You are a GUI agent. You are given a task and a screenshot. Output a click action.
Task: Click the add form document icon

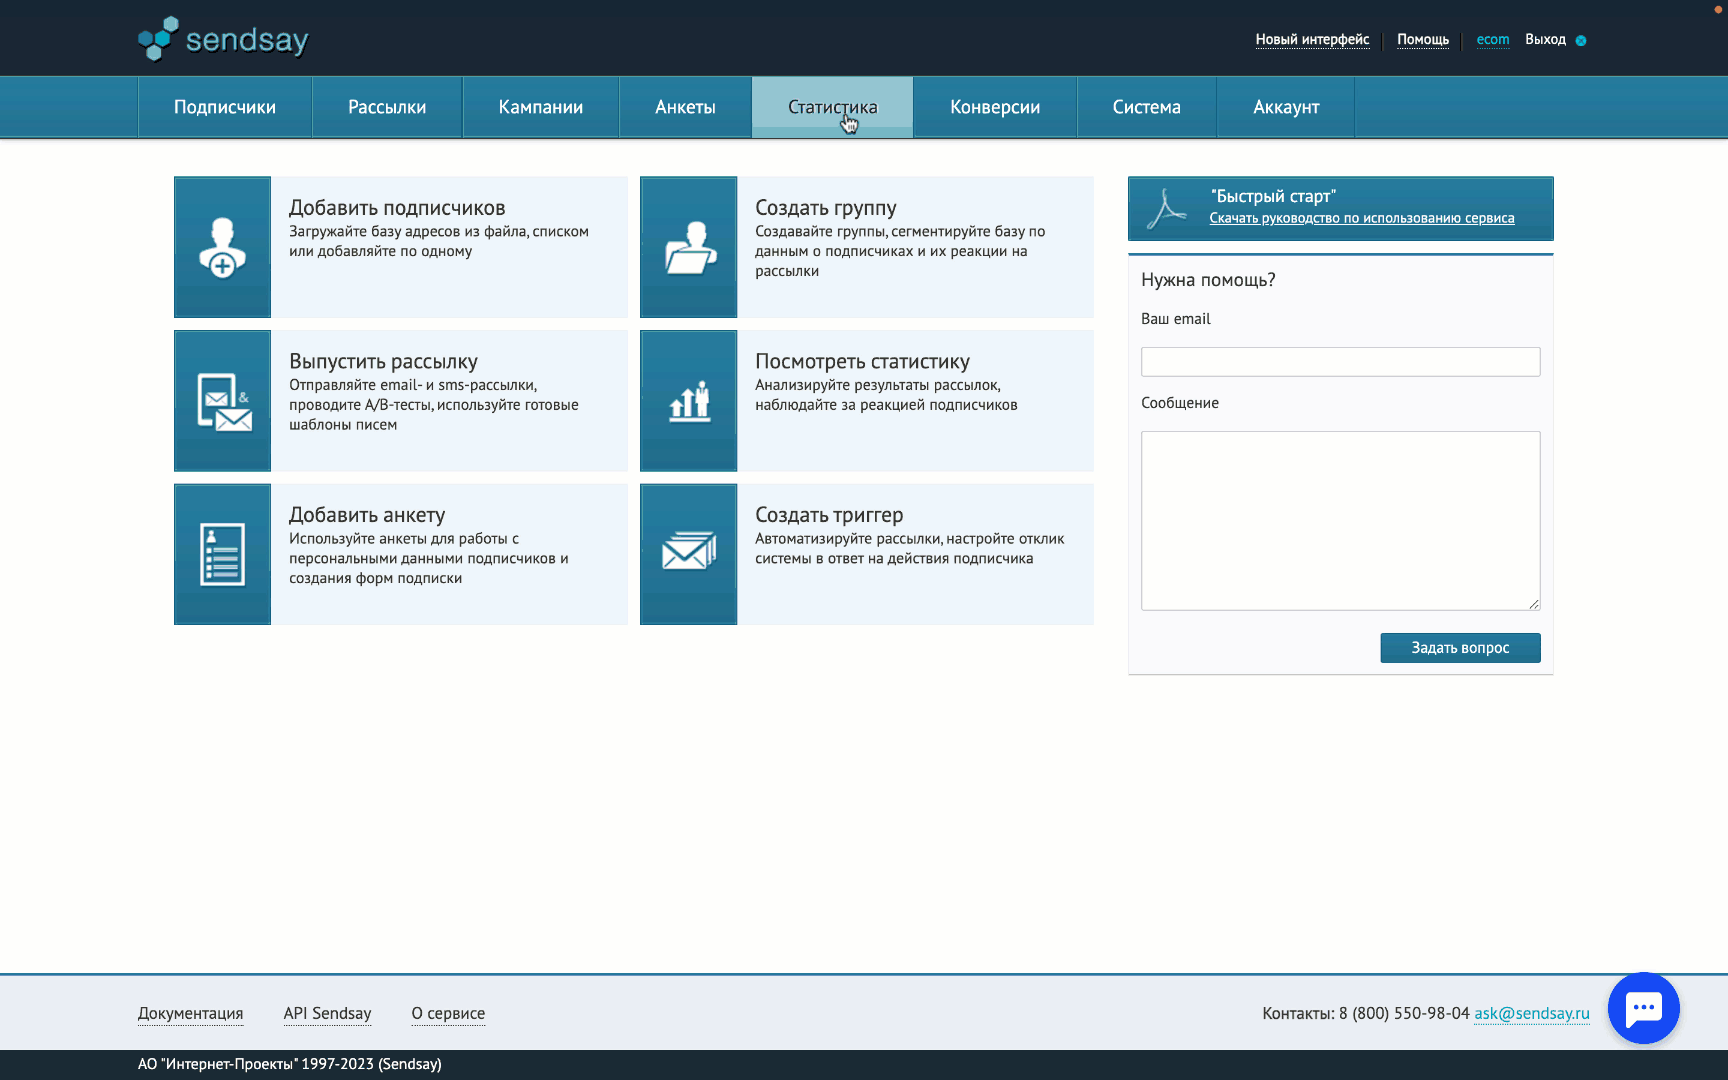[x=222, y=555]
